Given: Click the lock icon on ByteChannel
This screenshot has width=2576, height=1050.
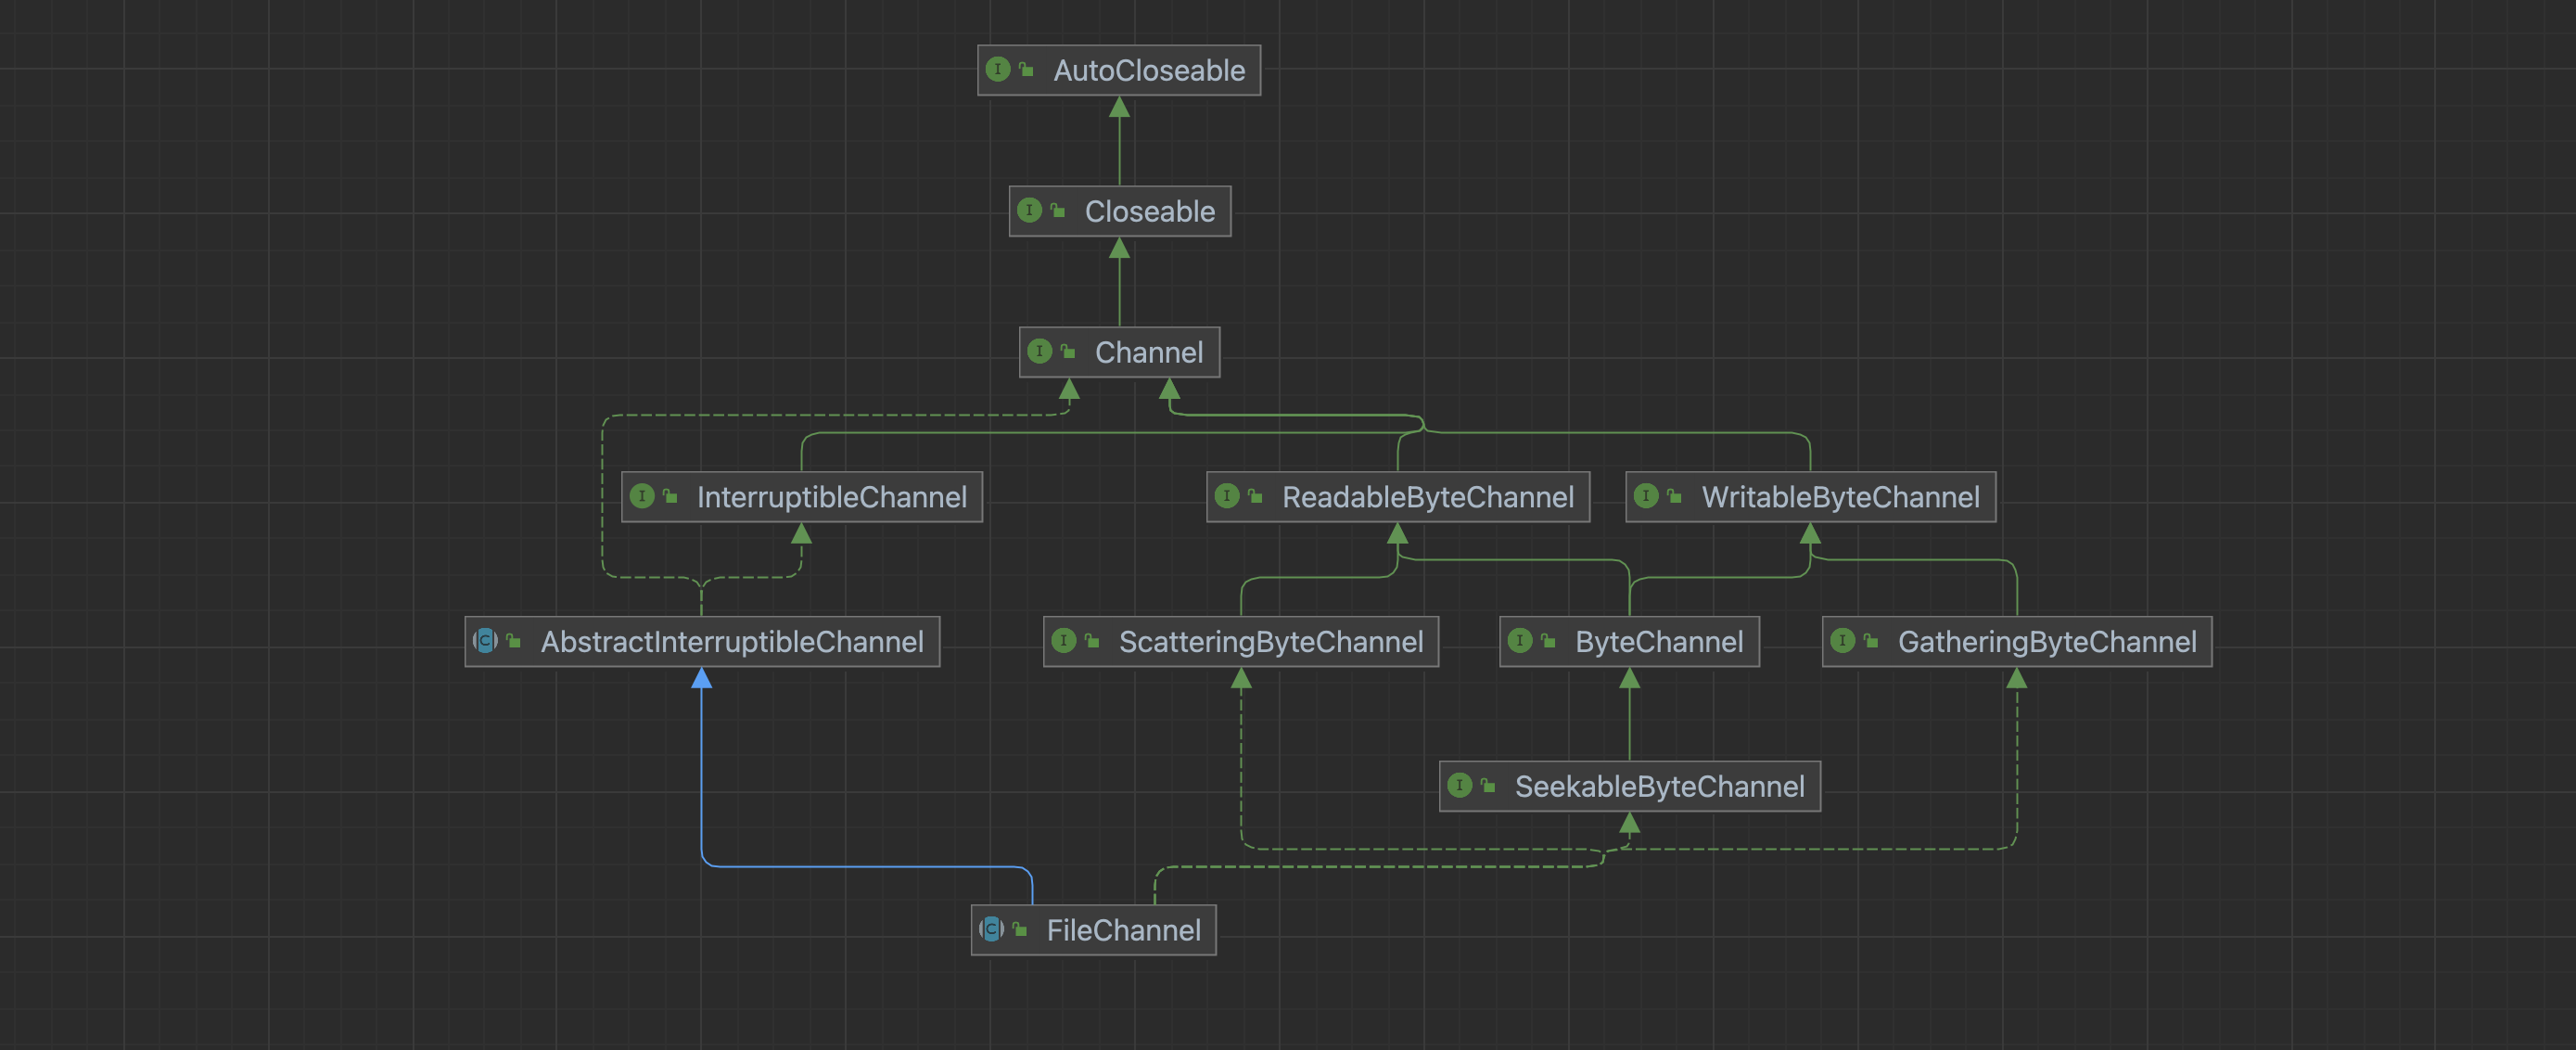Looking at the screenshot, I should coord(1548,641).
